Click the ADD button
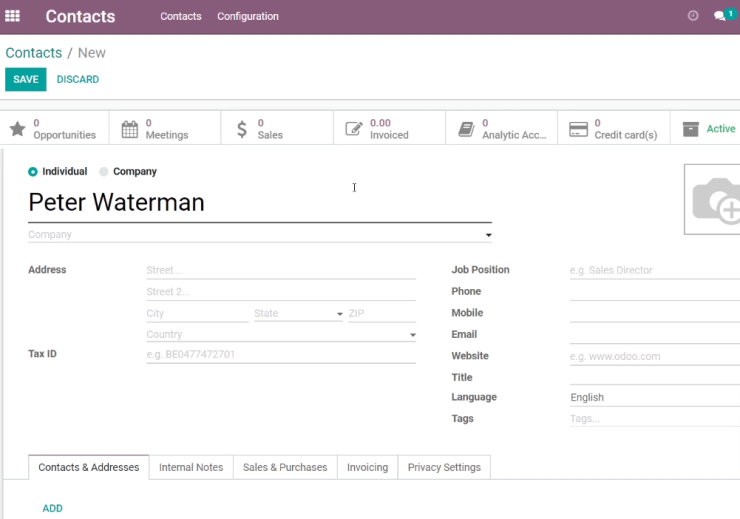 click(52, 508)
